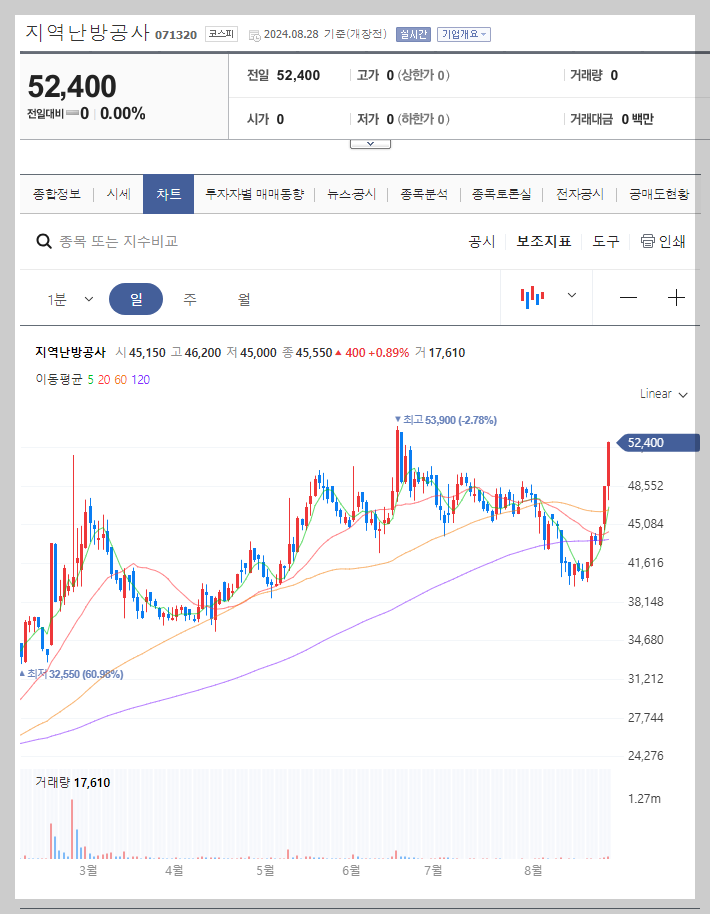Toggle the weekly (주) chart view

click(190, 298)
